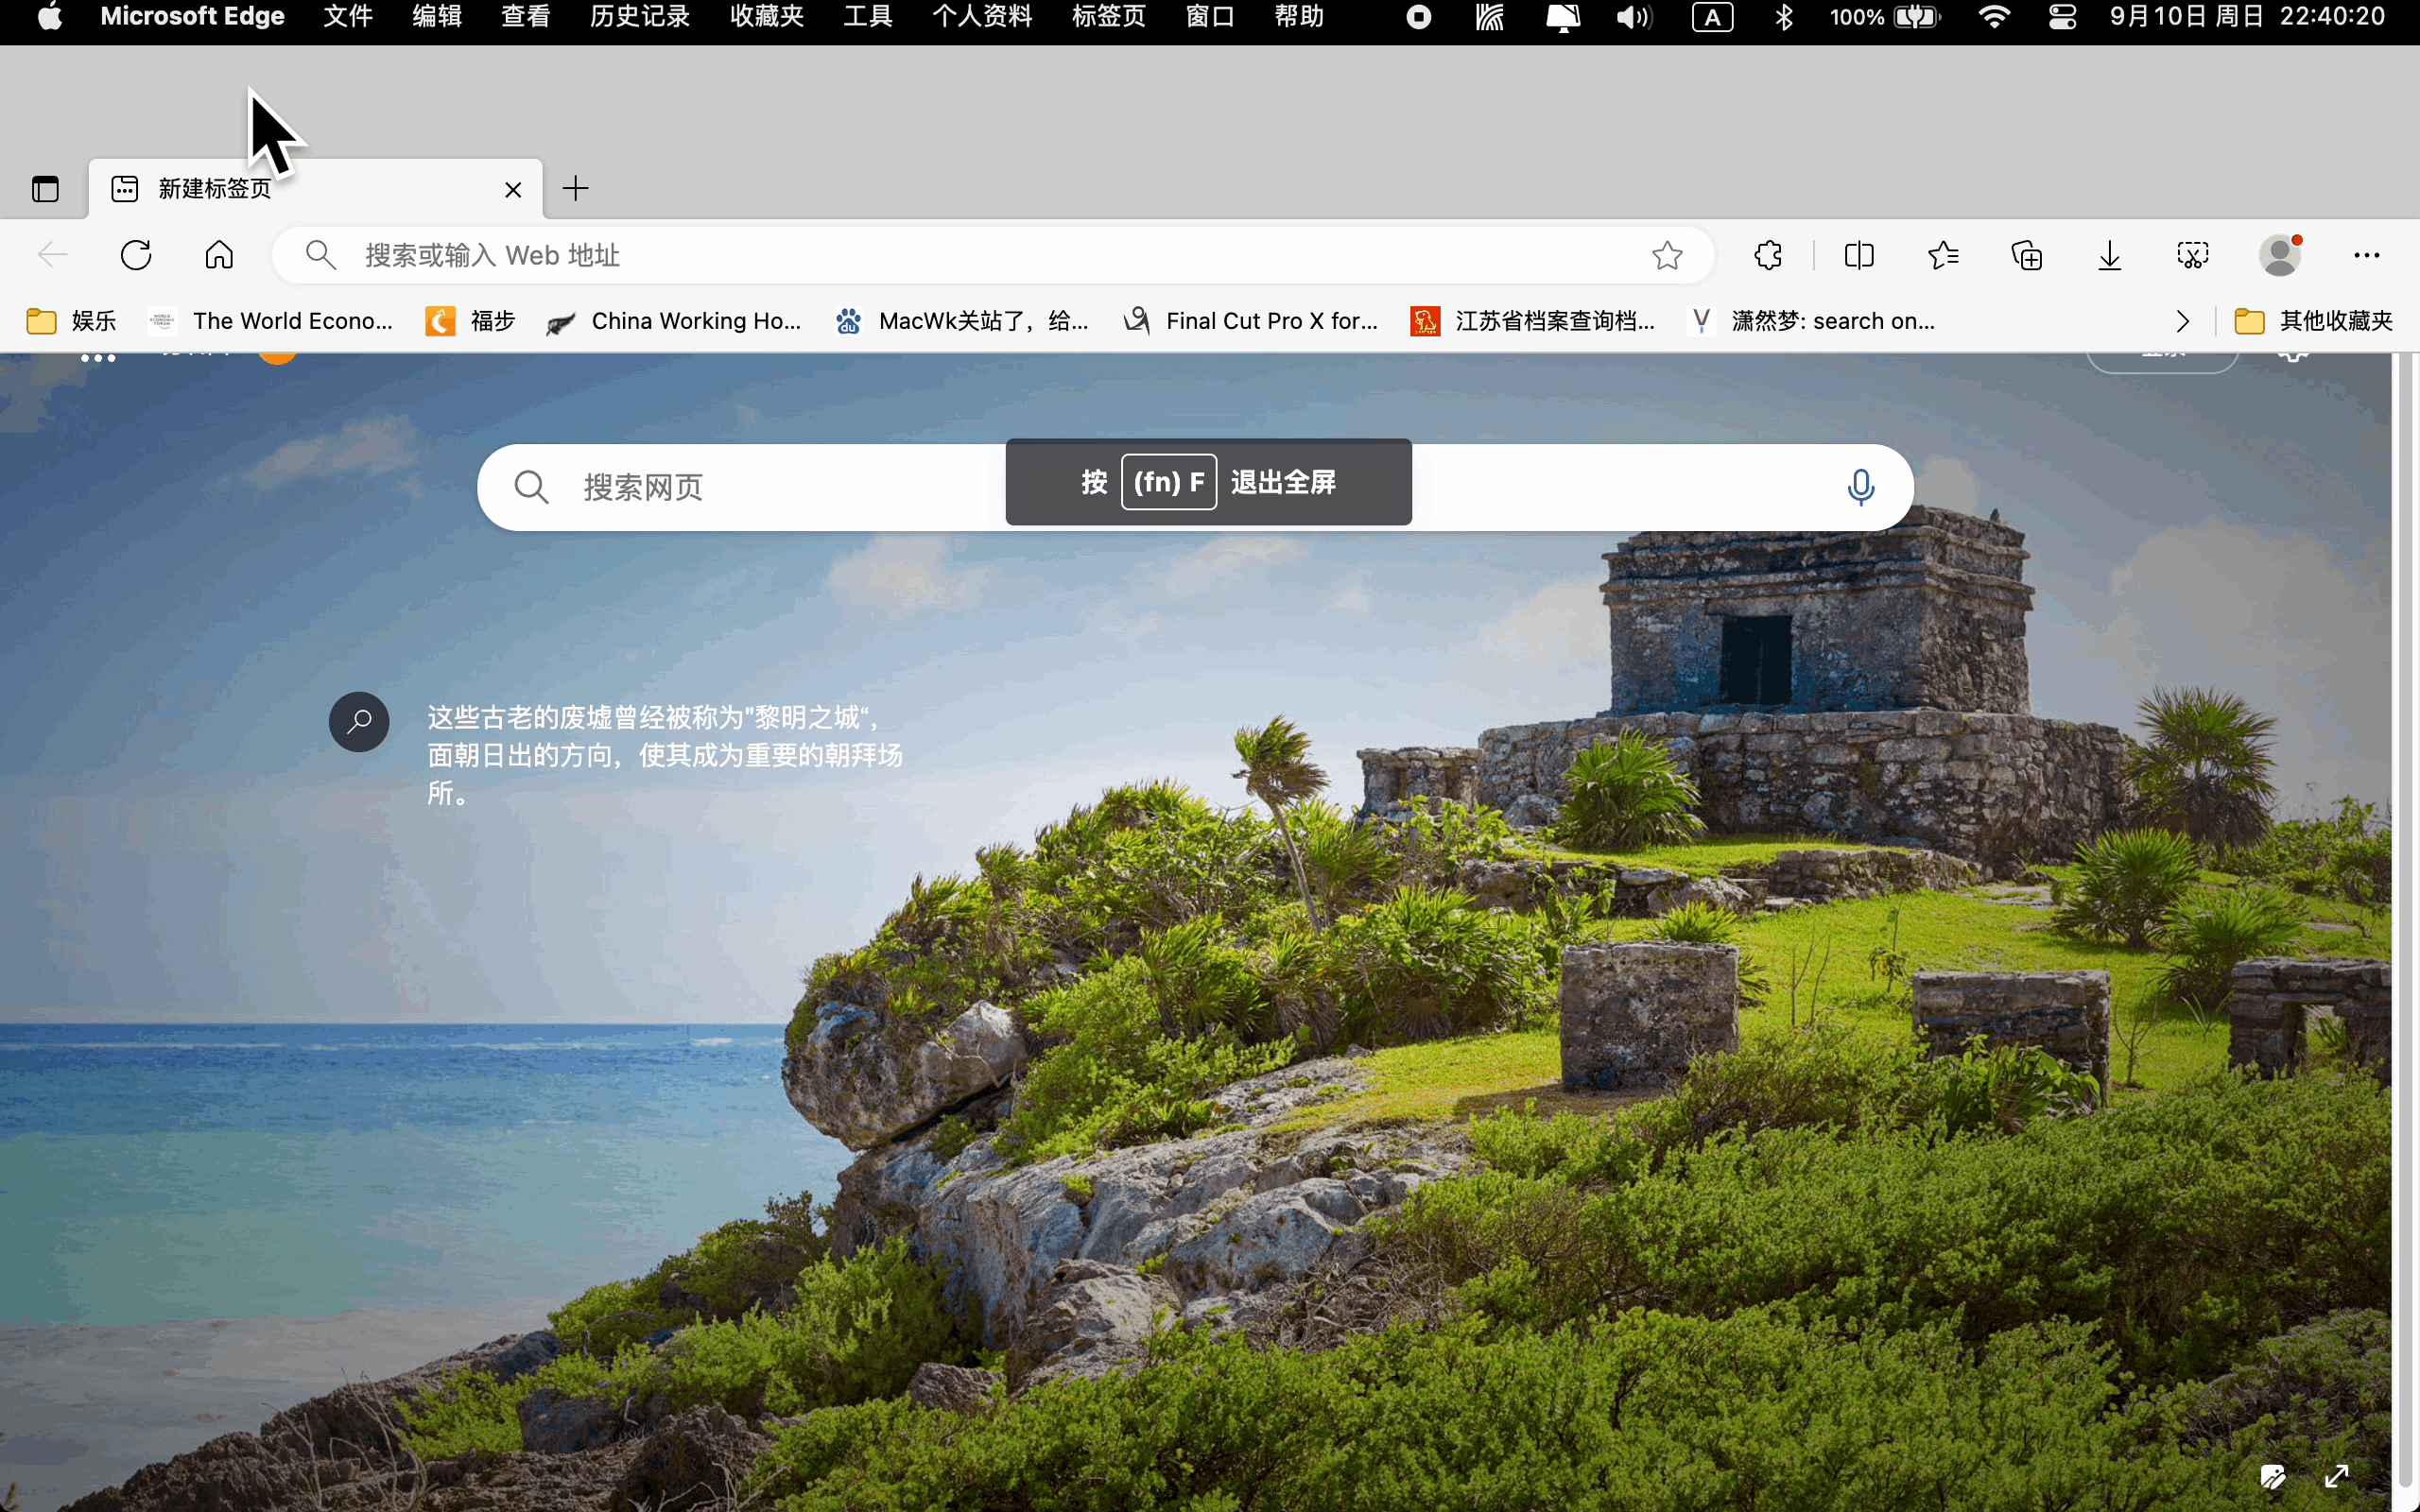Toggle the Split screen icon
This screenshot has height=1512, width=2420.
tap(1859, 255)
